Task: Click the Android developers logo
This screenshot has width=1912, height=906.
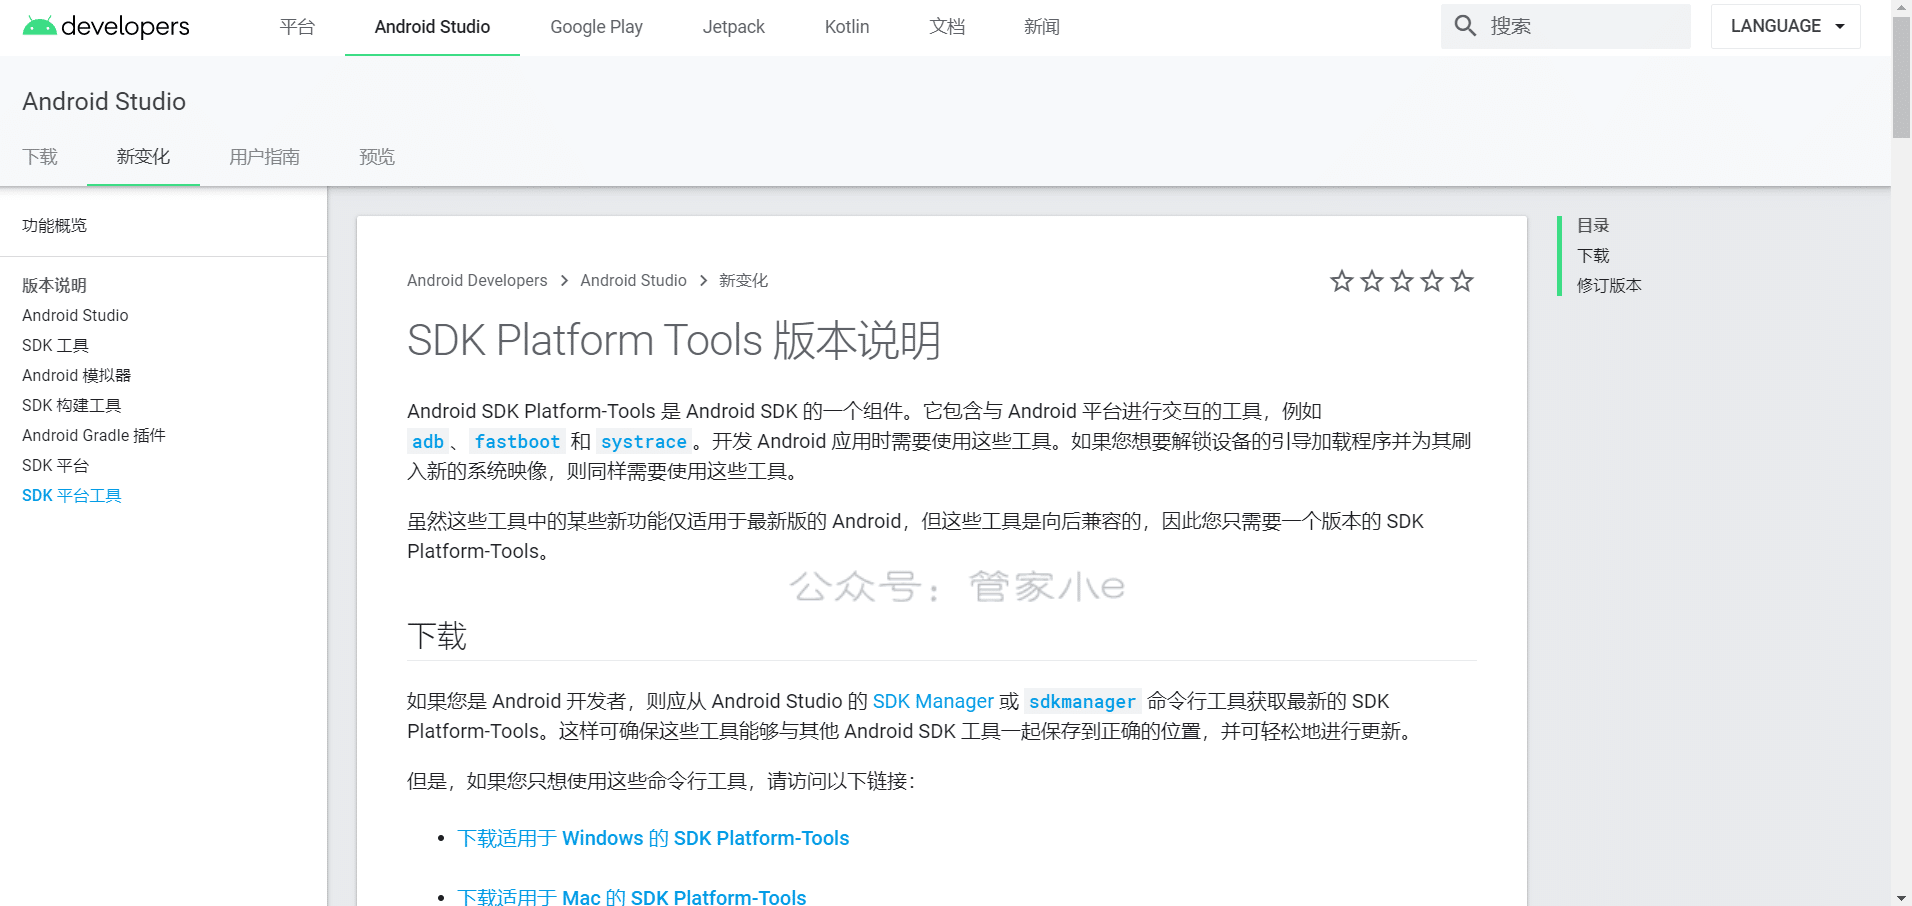Action: [106, 26]
